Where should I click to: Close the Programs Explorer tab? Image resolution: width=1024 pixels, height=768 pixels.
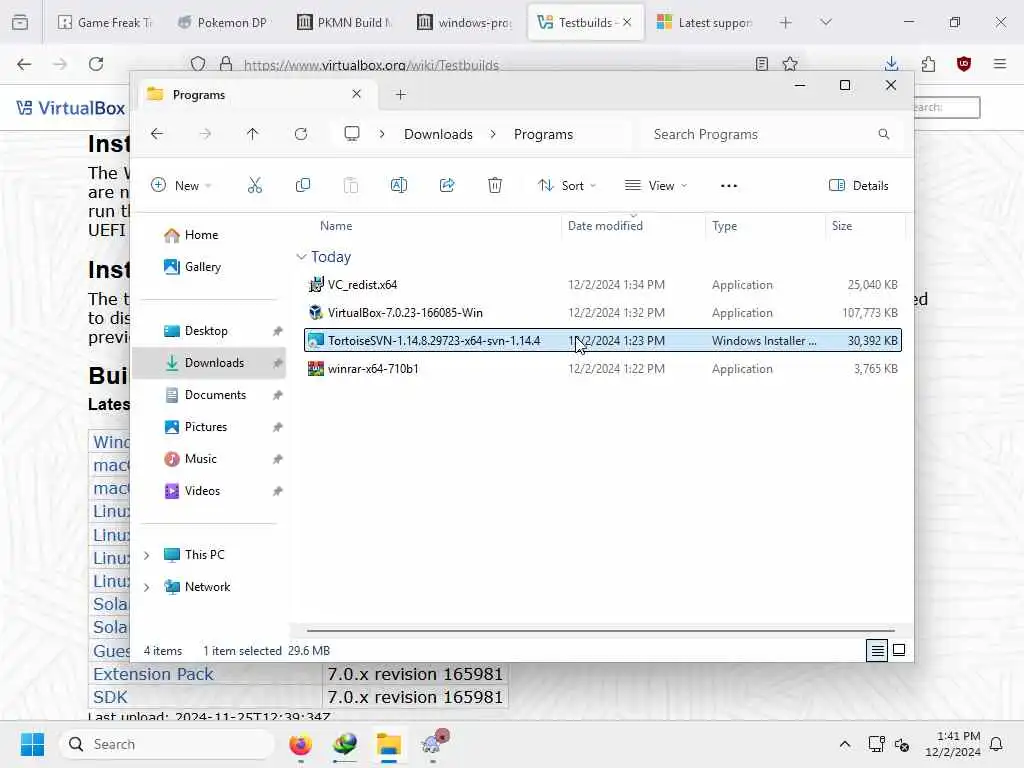[357, 94]
